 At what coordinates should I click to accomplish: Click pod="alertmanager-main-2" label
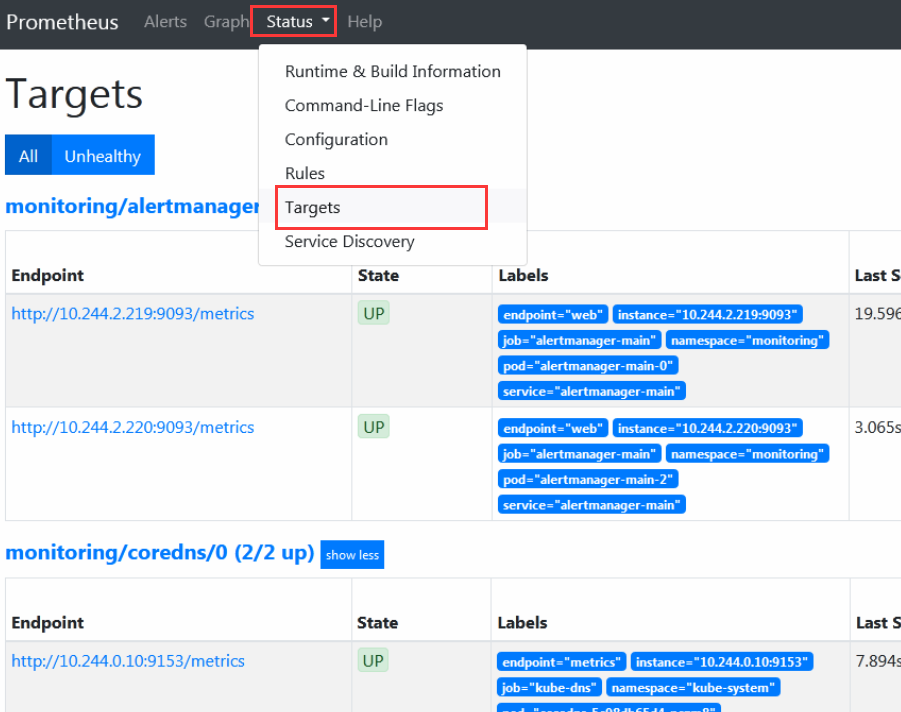[588, 479]
